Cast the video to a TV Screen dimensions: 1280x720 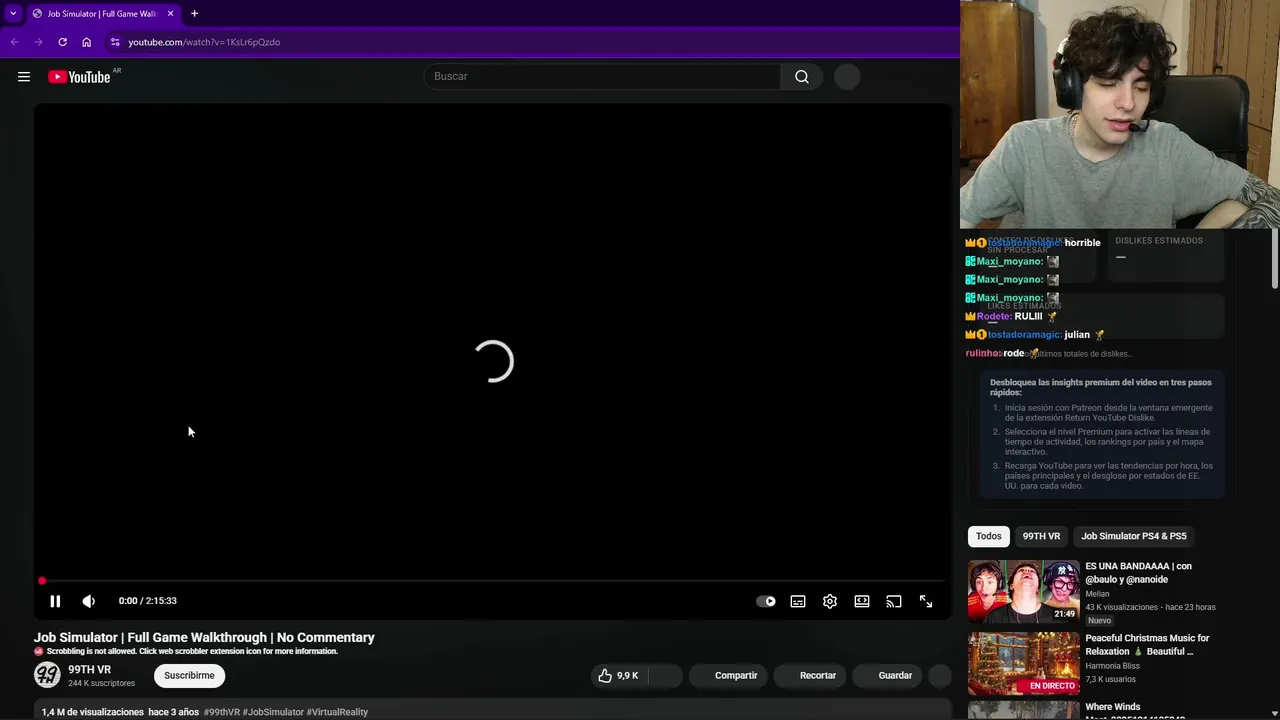[x=894, y=601]
